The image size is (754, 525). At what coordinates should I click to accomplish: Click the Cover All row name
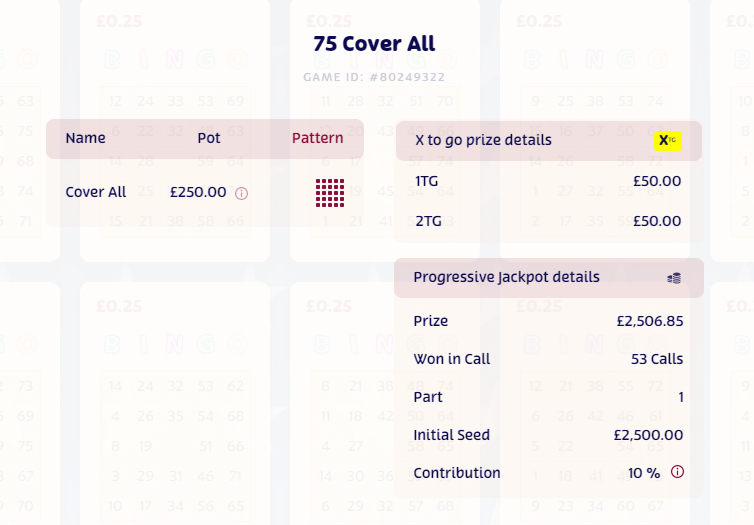pyautogui.click(x=96, y=192)
